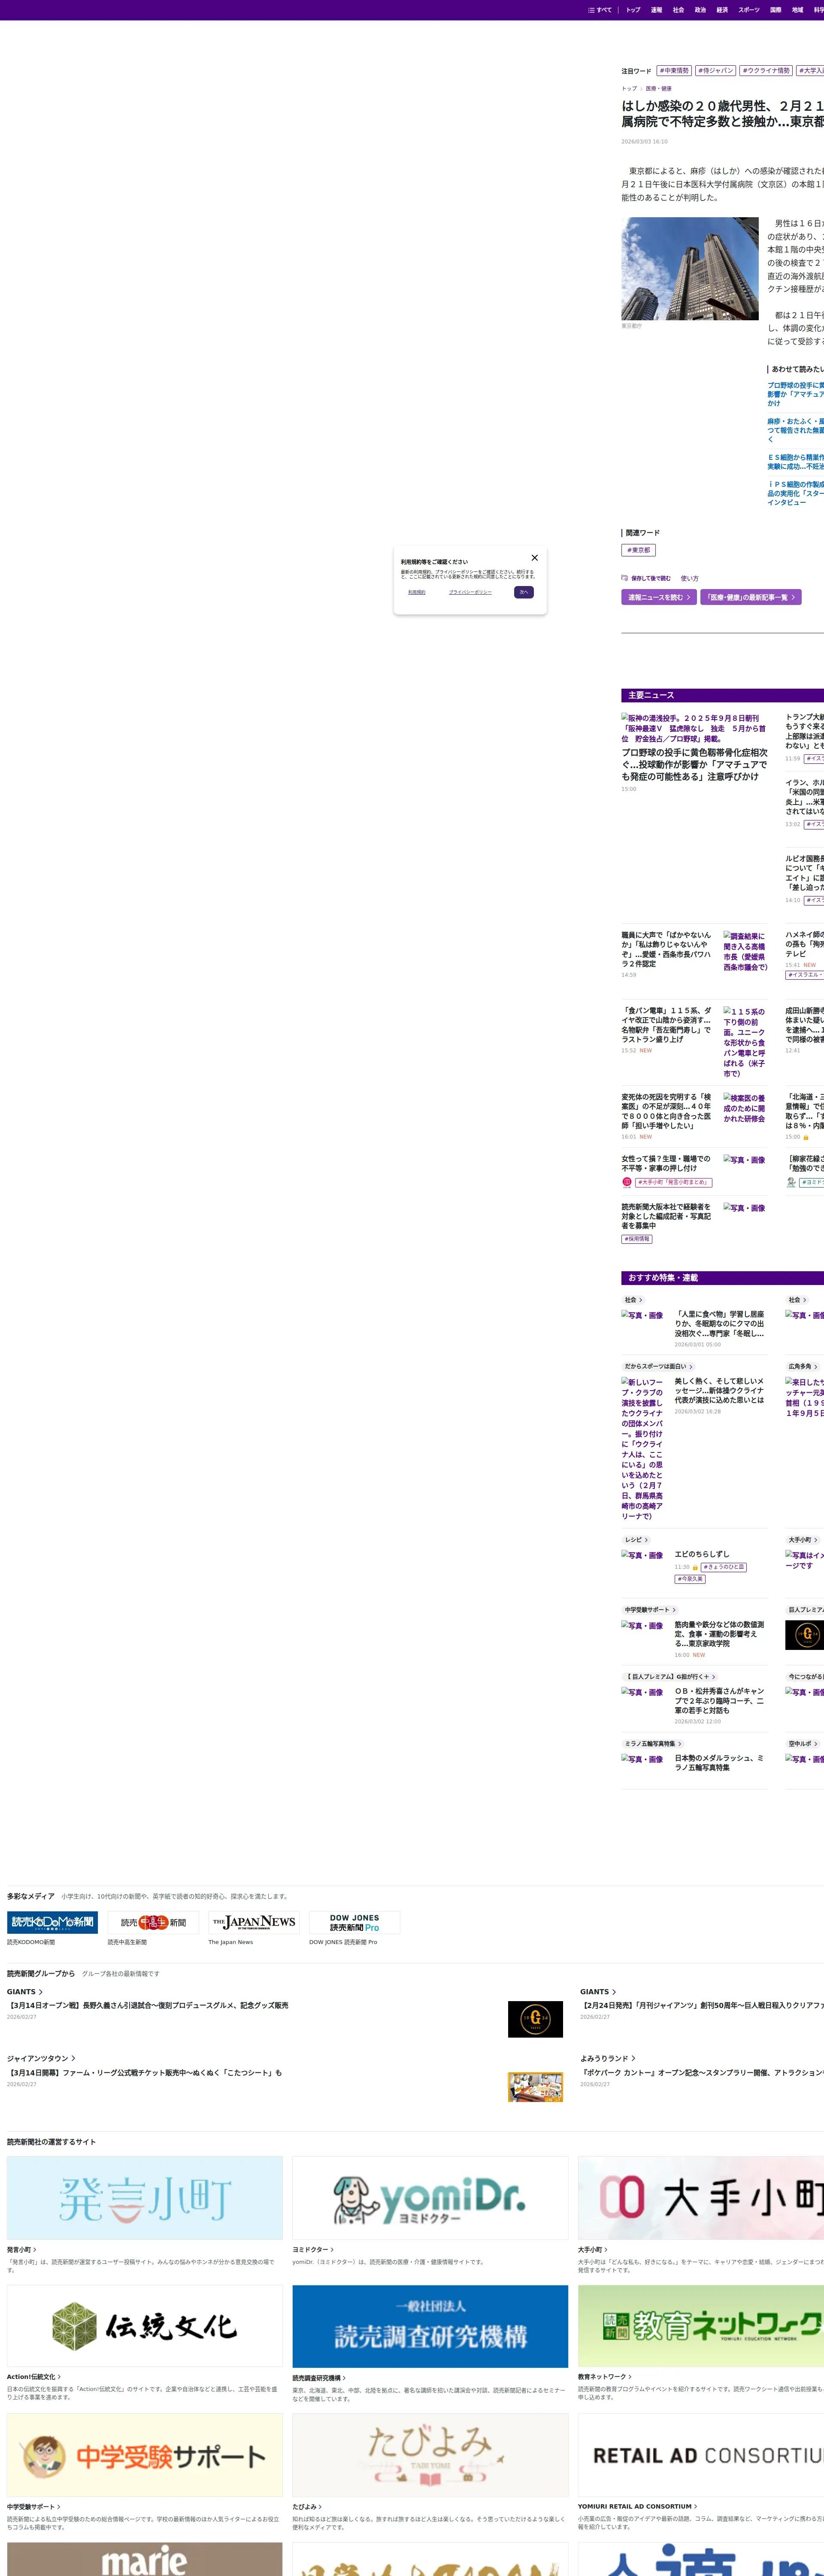Open the プライバシーポリシー link
The height and width of the screenshot is (2576, 824).
click(470, 592)
